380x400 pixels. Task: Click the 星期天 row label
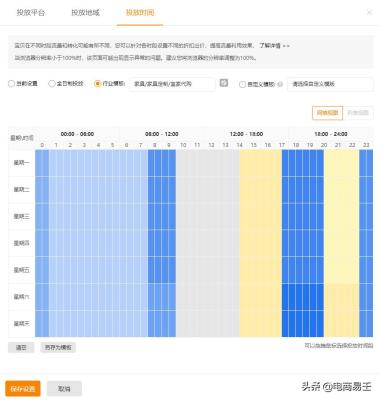point(22,324)
